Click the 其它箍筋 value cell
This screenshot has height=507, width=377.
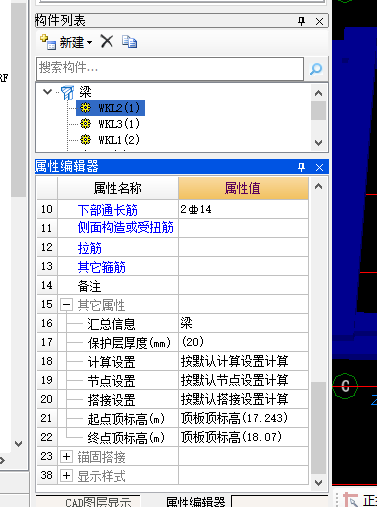(243, 266)
